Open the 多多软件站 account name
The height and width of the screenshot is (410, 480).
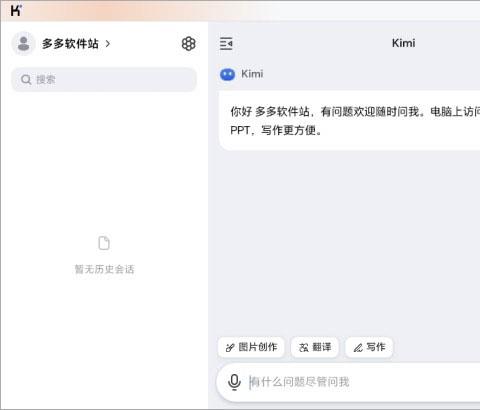click(x=70, y=43)
